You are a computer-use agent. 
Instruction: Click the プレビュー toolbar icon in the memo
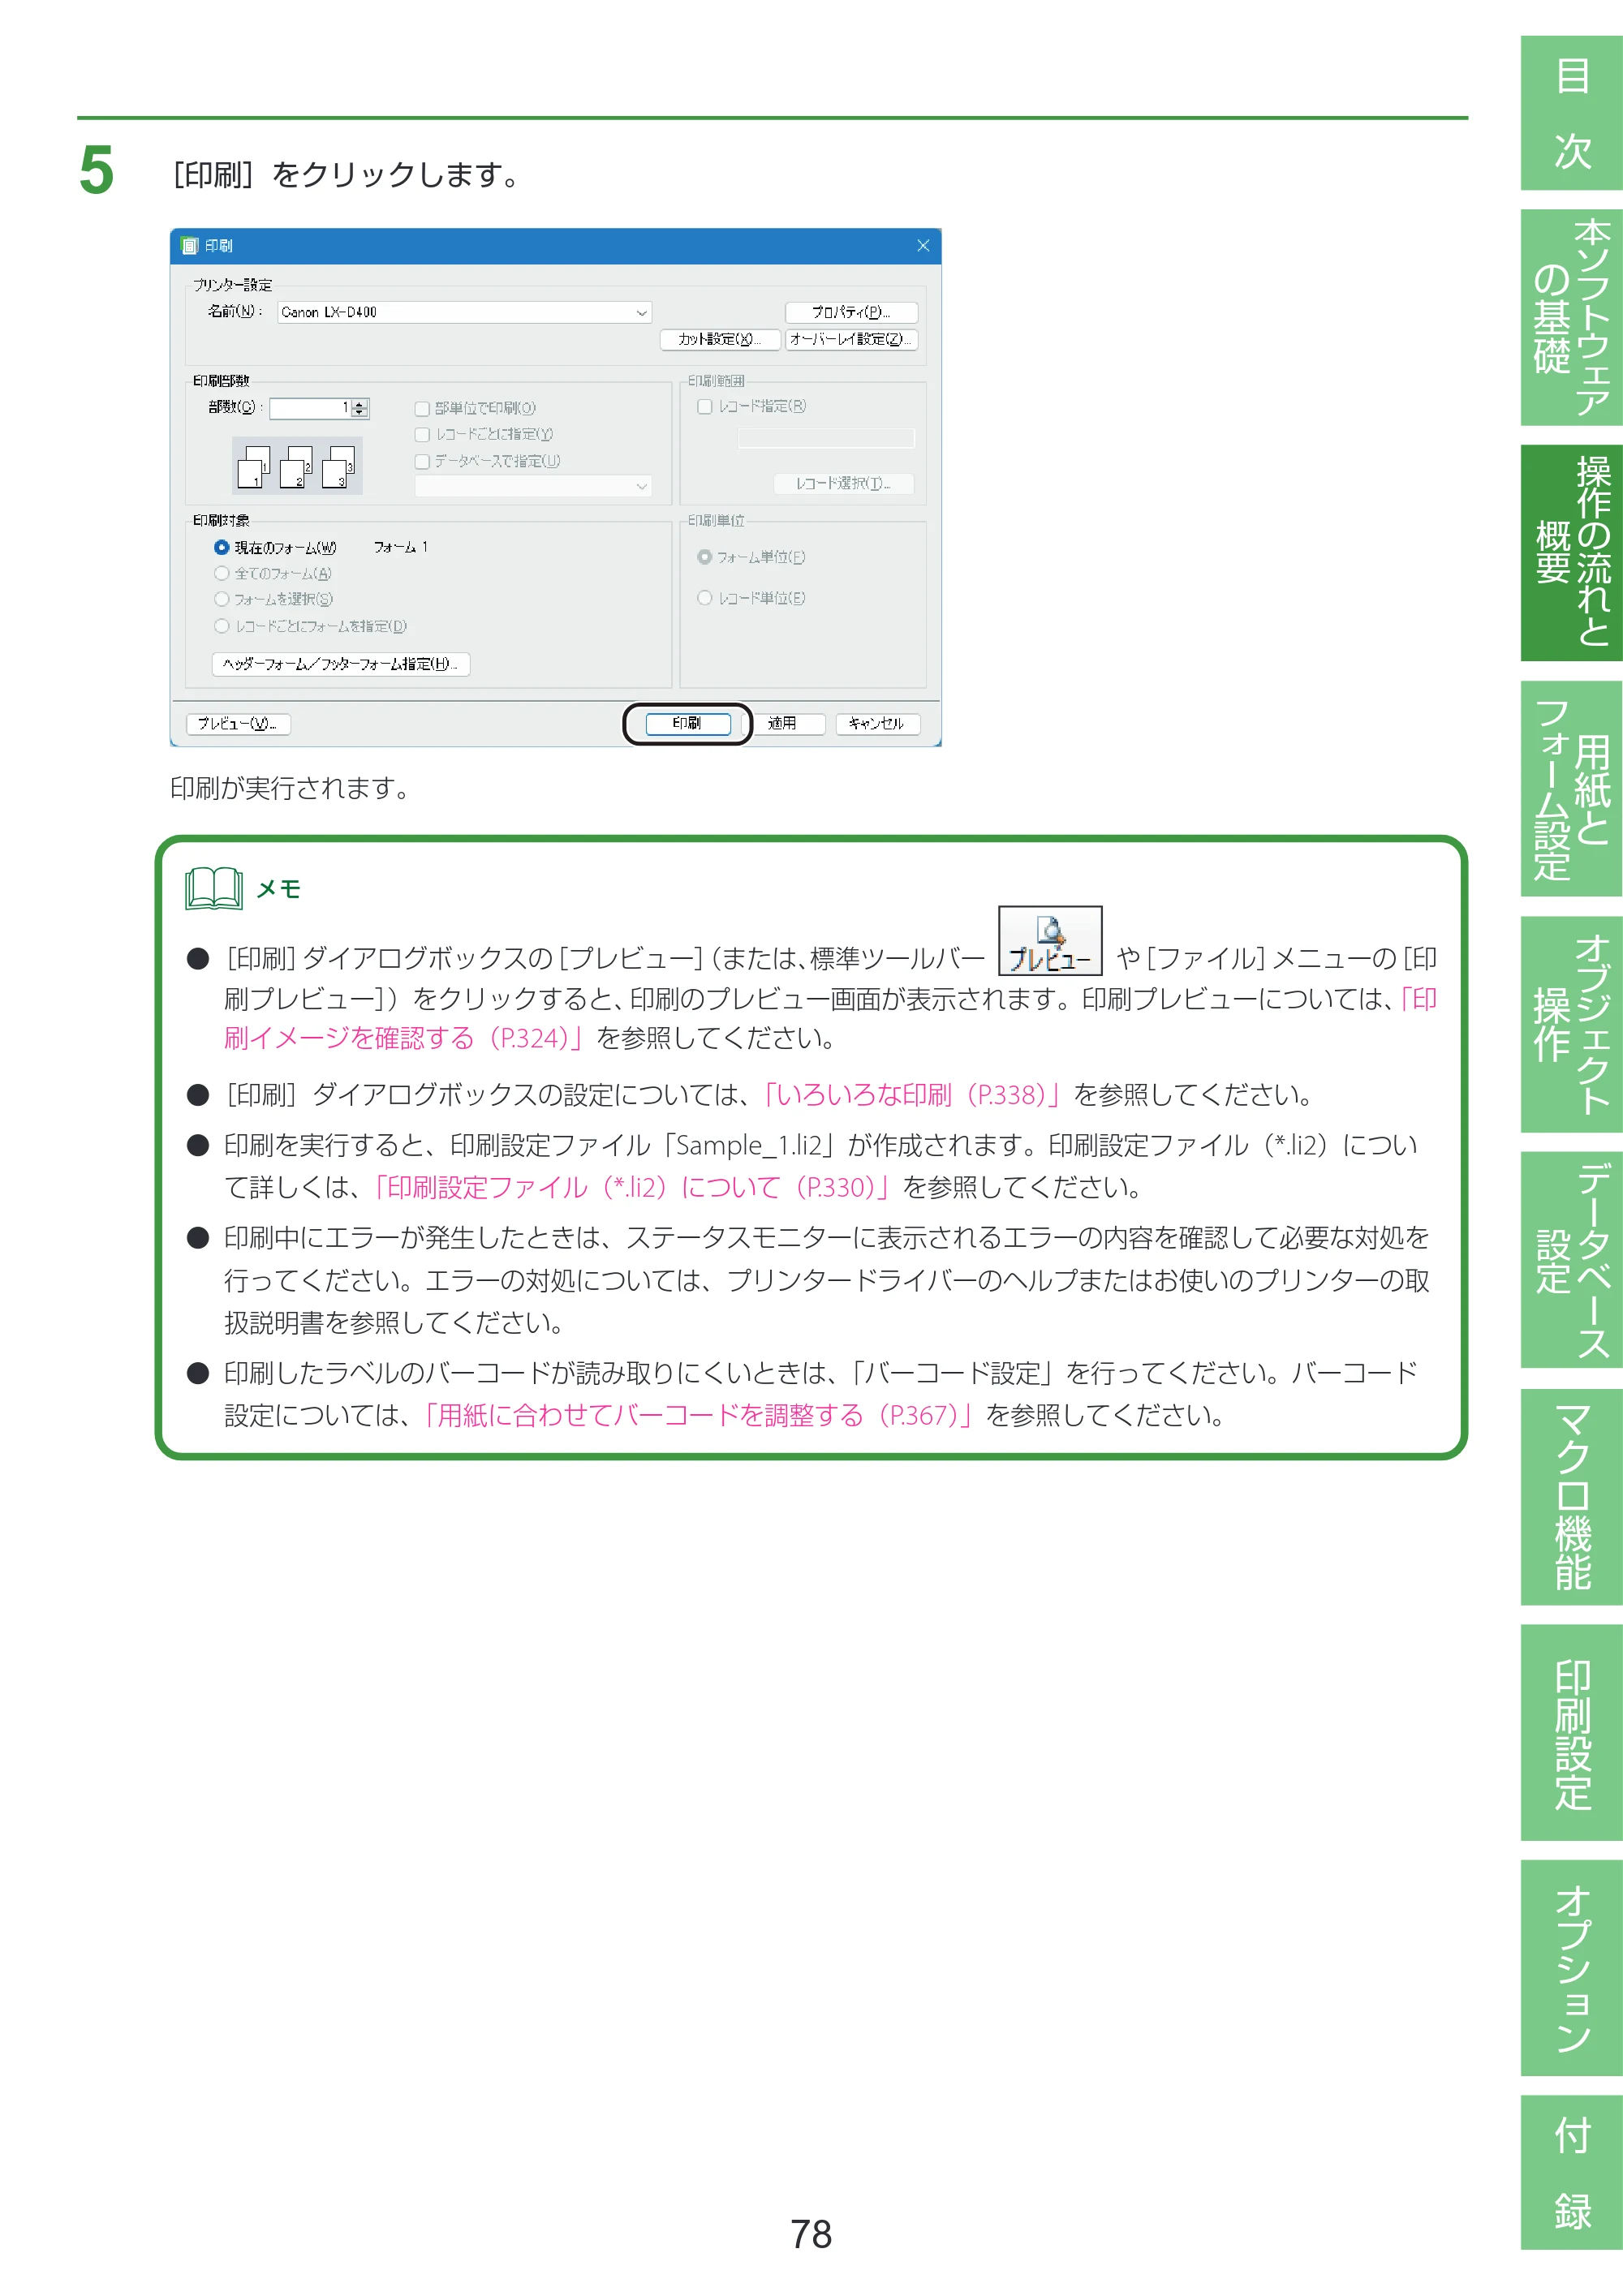click(x=1049, y=940)
